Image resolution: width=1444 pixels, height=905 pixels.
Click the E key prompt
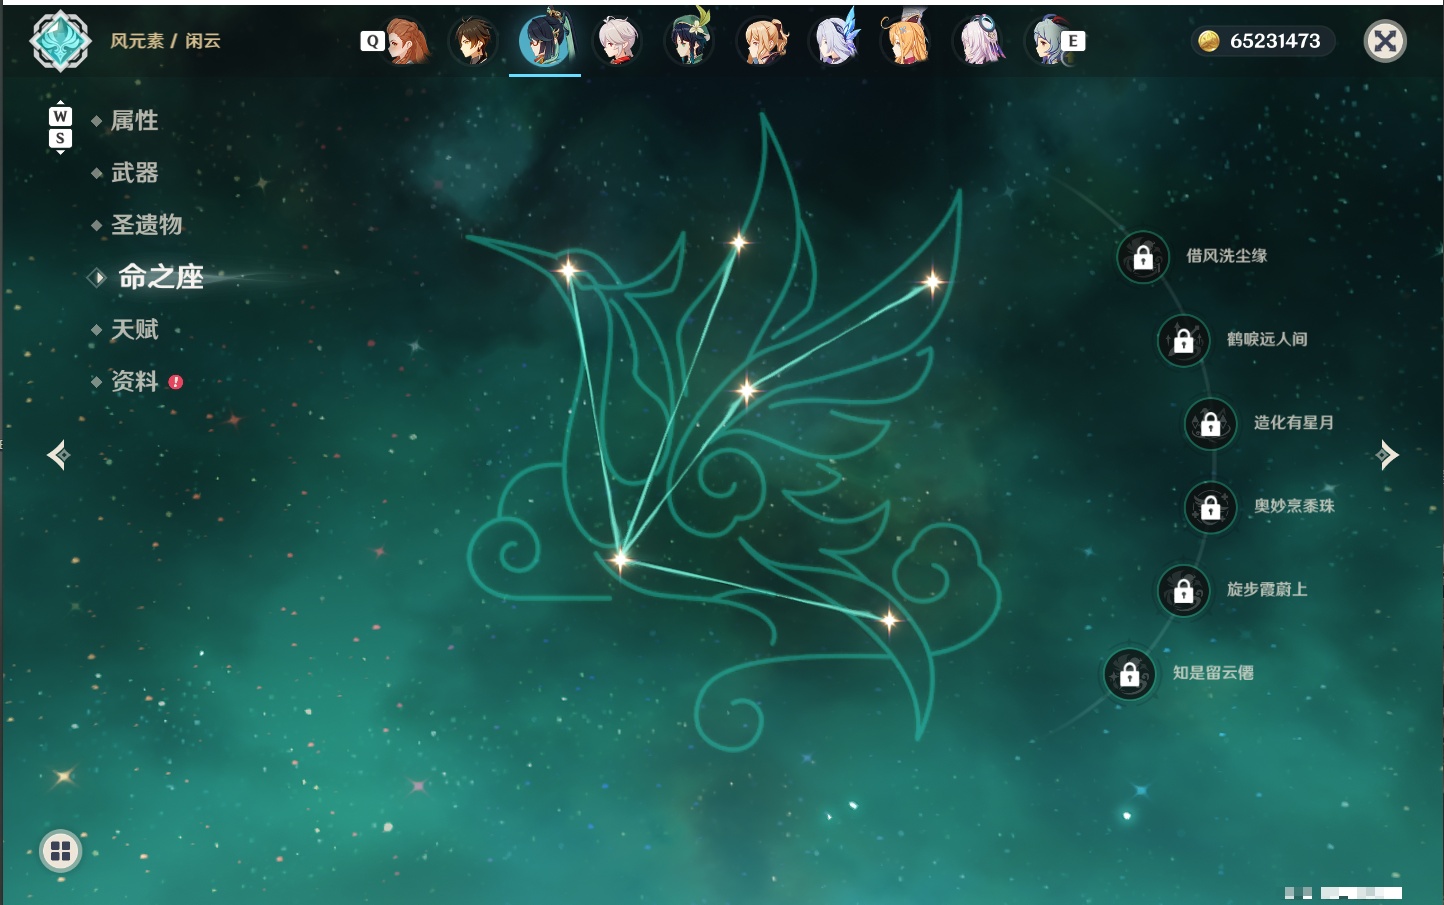[1073, 41]
